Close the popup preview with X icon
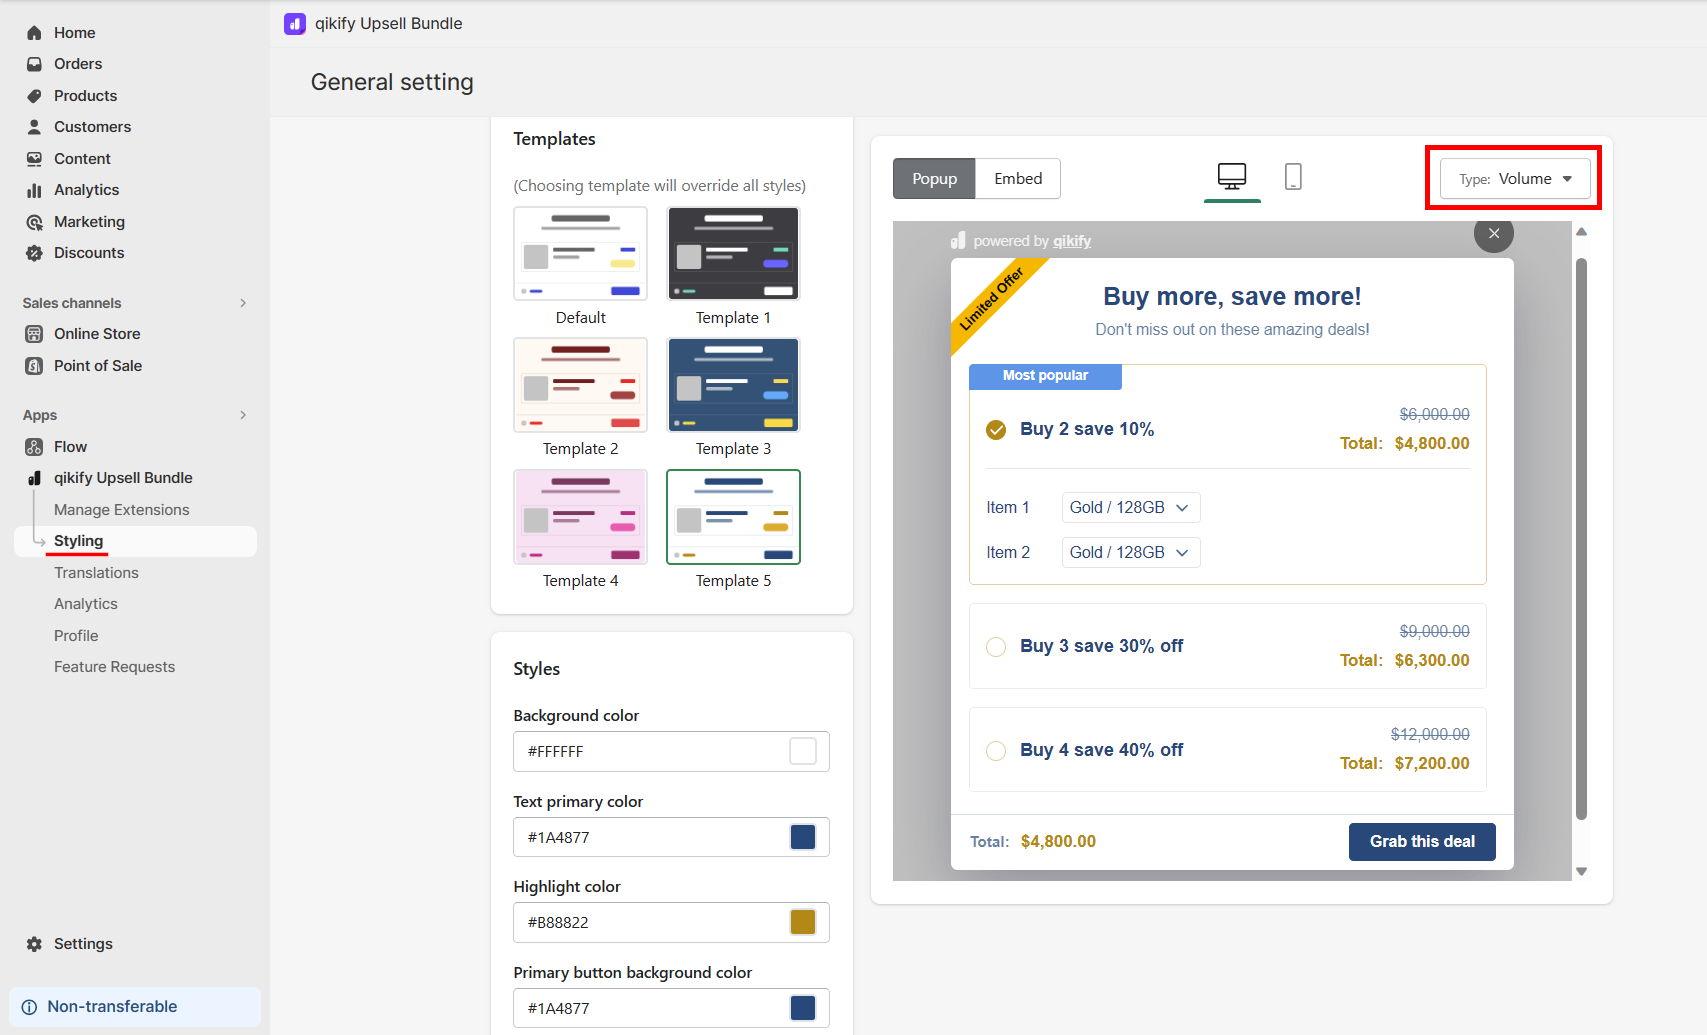Image resolution: width=1707 pixels, height=1035 pixels. 1494,233
